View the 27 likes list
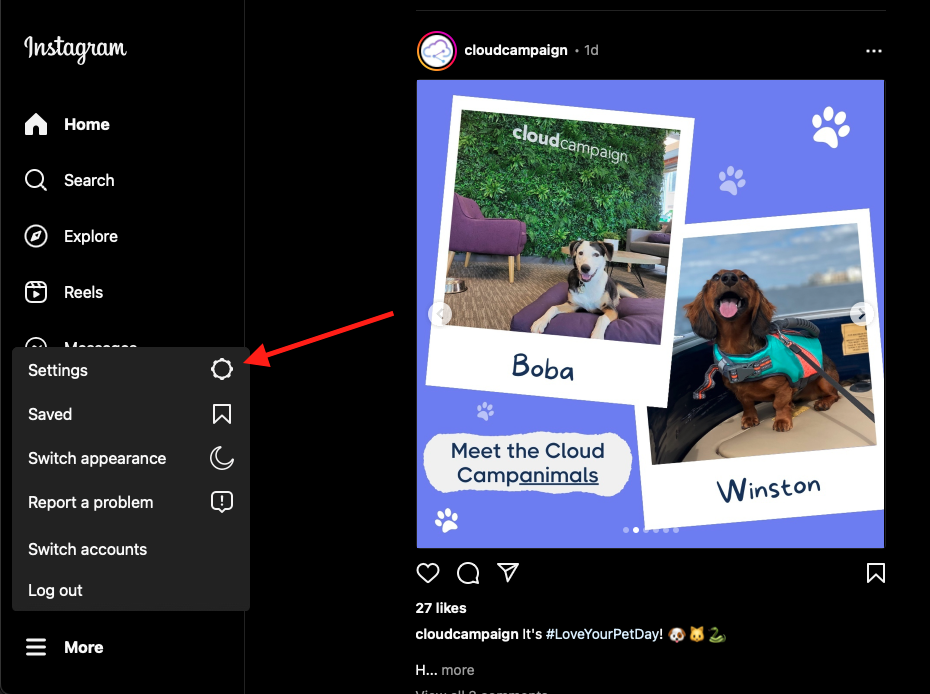 pyautogui.click(x=441, y=608)
